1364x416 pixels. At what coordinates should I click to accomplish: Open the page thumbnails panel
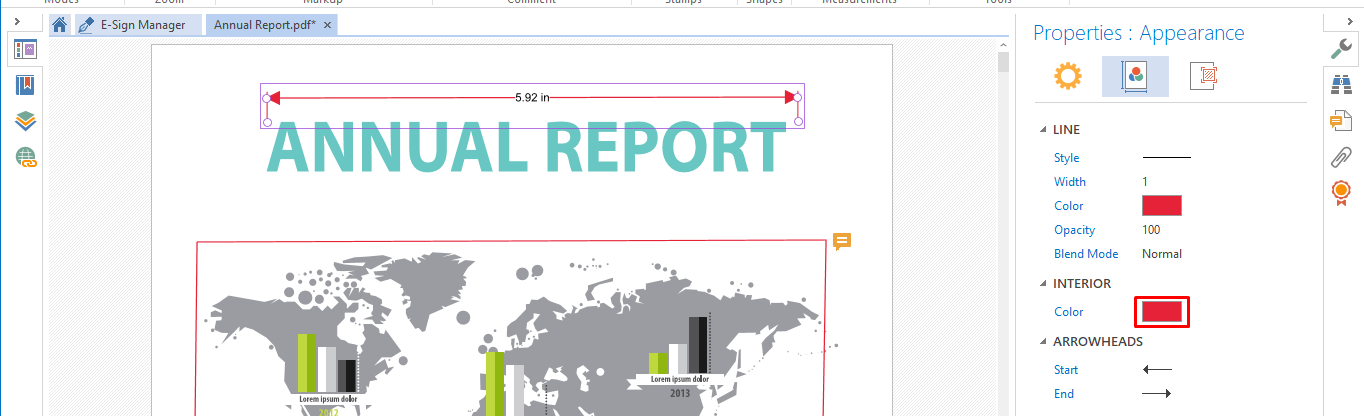[25, 49]
